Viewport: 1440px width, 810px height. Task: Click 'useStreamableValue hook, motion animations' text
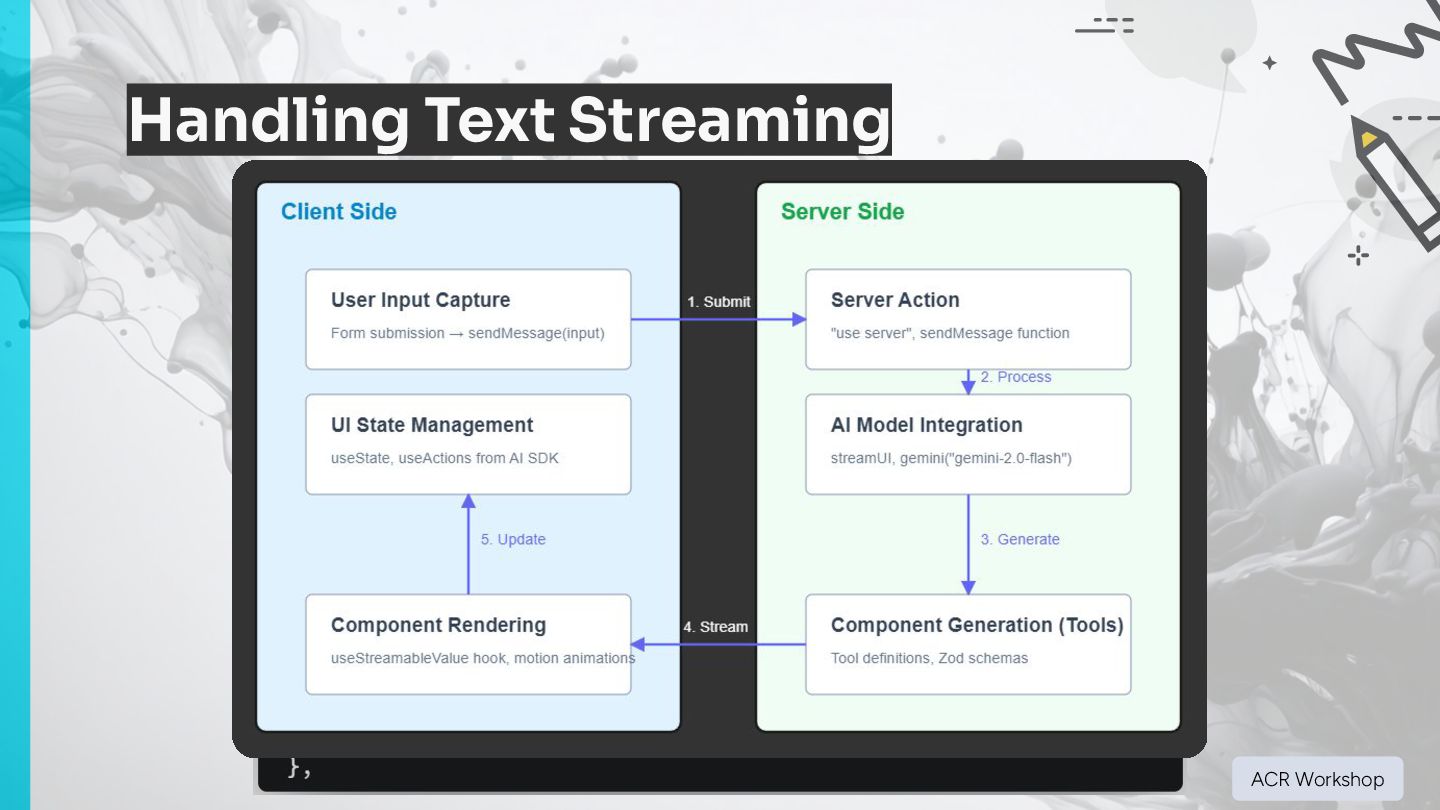pos(483,658)
